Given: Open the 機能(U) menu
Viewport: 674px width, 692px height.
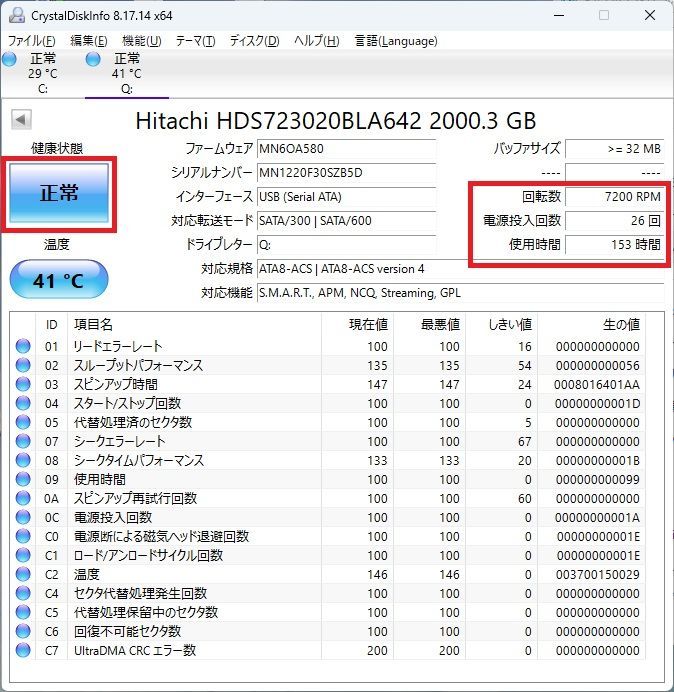Looking at the screenshot, I should 142,41.
